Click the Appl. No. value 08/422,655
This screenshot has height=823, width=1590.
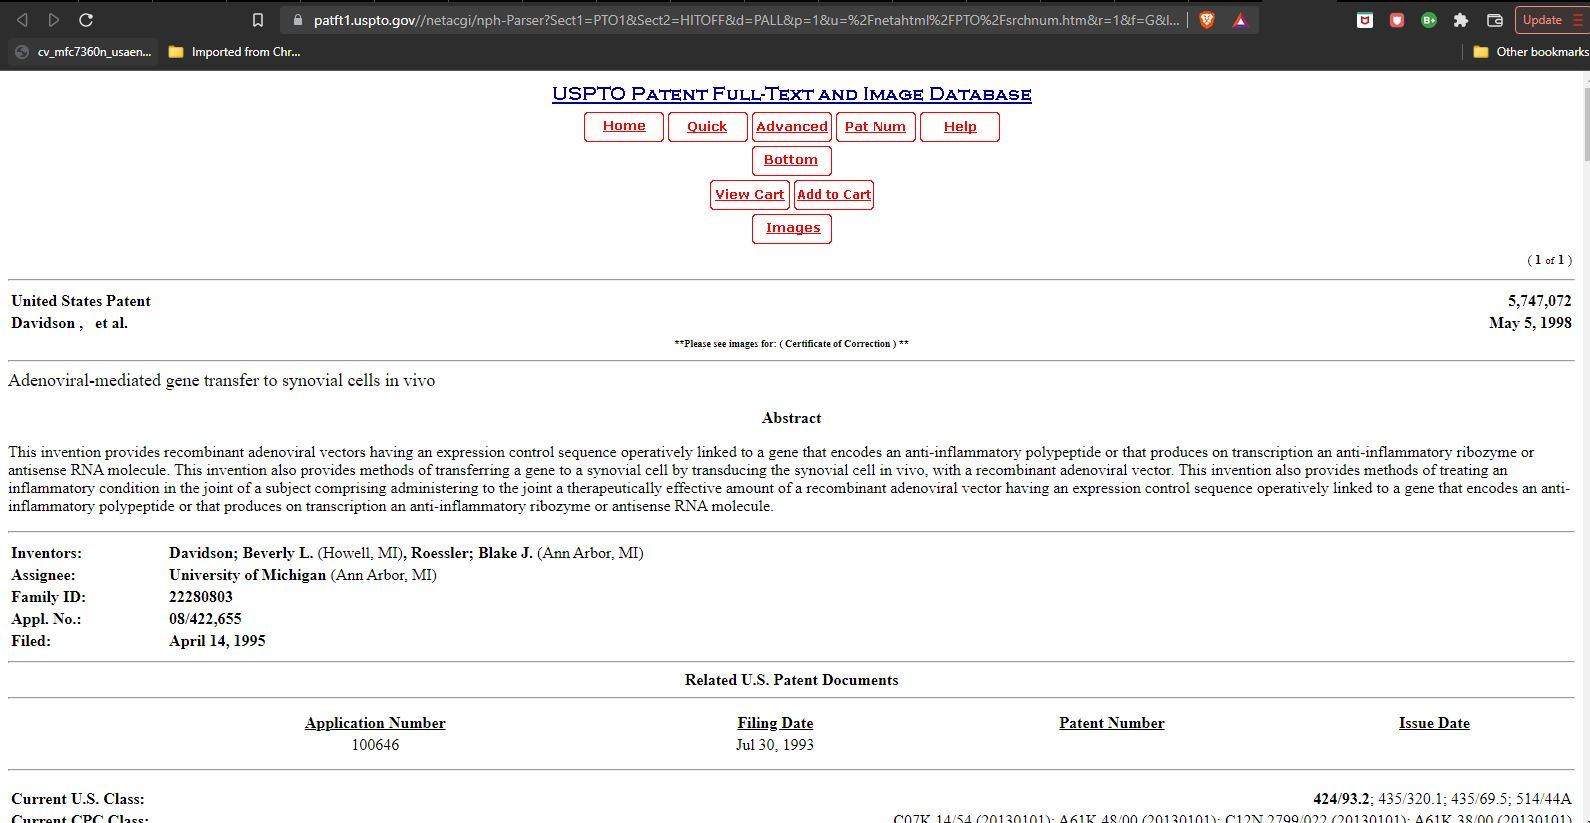[x=205, y=619]
